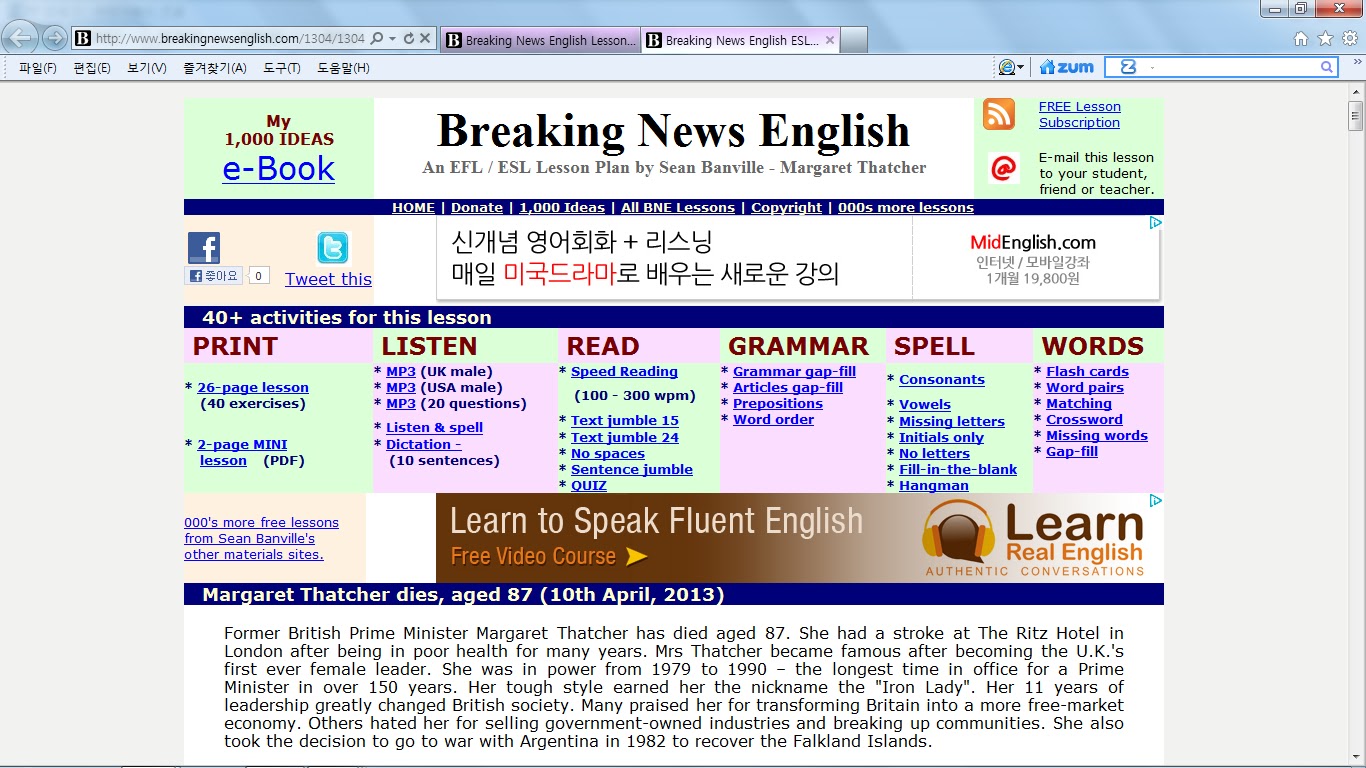Click the Donate link

click(x=477, y=207)
